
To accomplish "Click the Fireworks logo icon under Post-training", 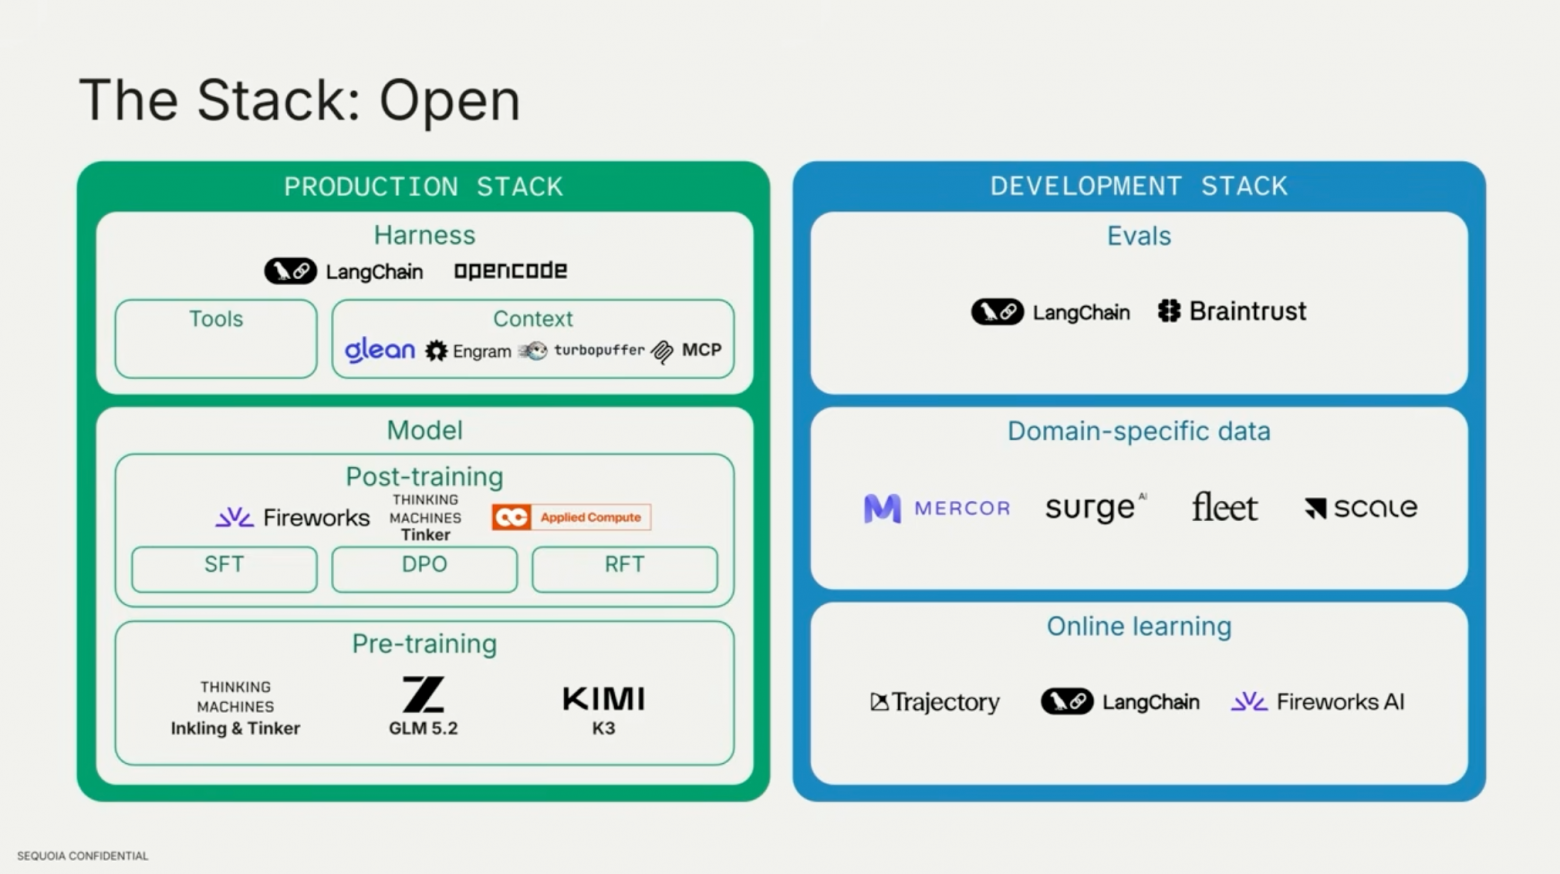I will (x=235, y=517).
